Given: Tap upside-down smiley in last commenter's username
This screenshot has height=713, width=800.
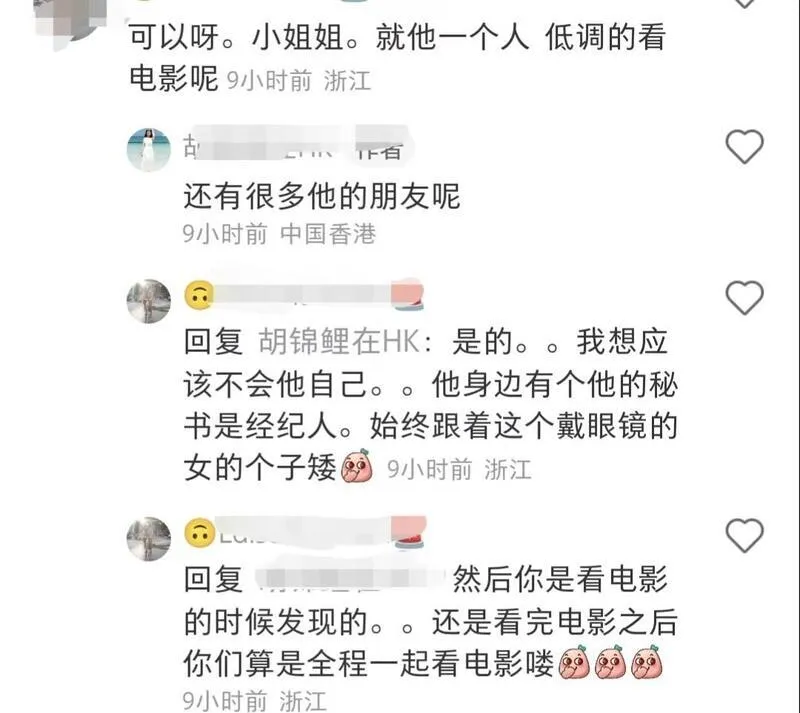Looking at the screenshot, I should tap(199, 533).
